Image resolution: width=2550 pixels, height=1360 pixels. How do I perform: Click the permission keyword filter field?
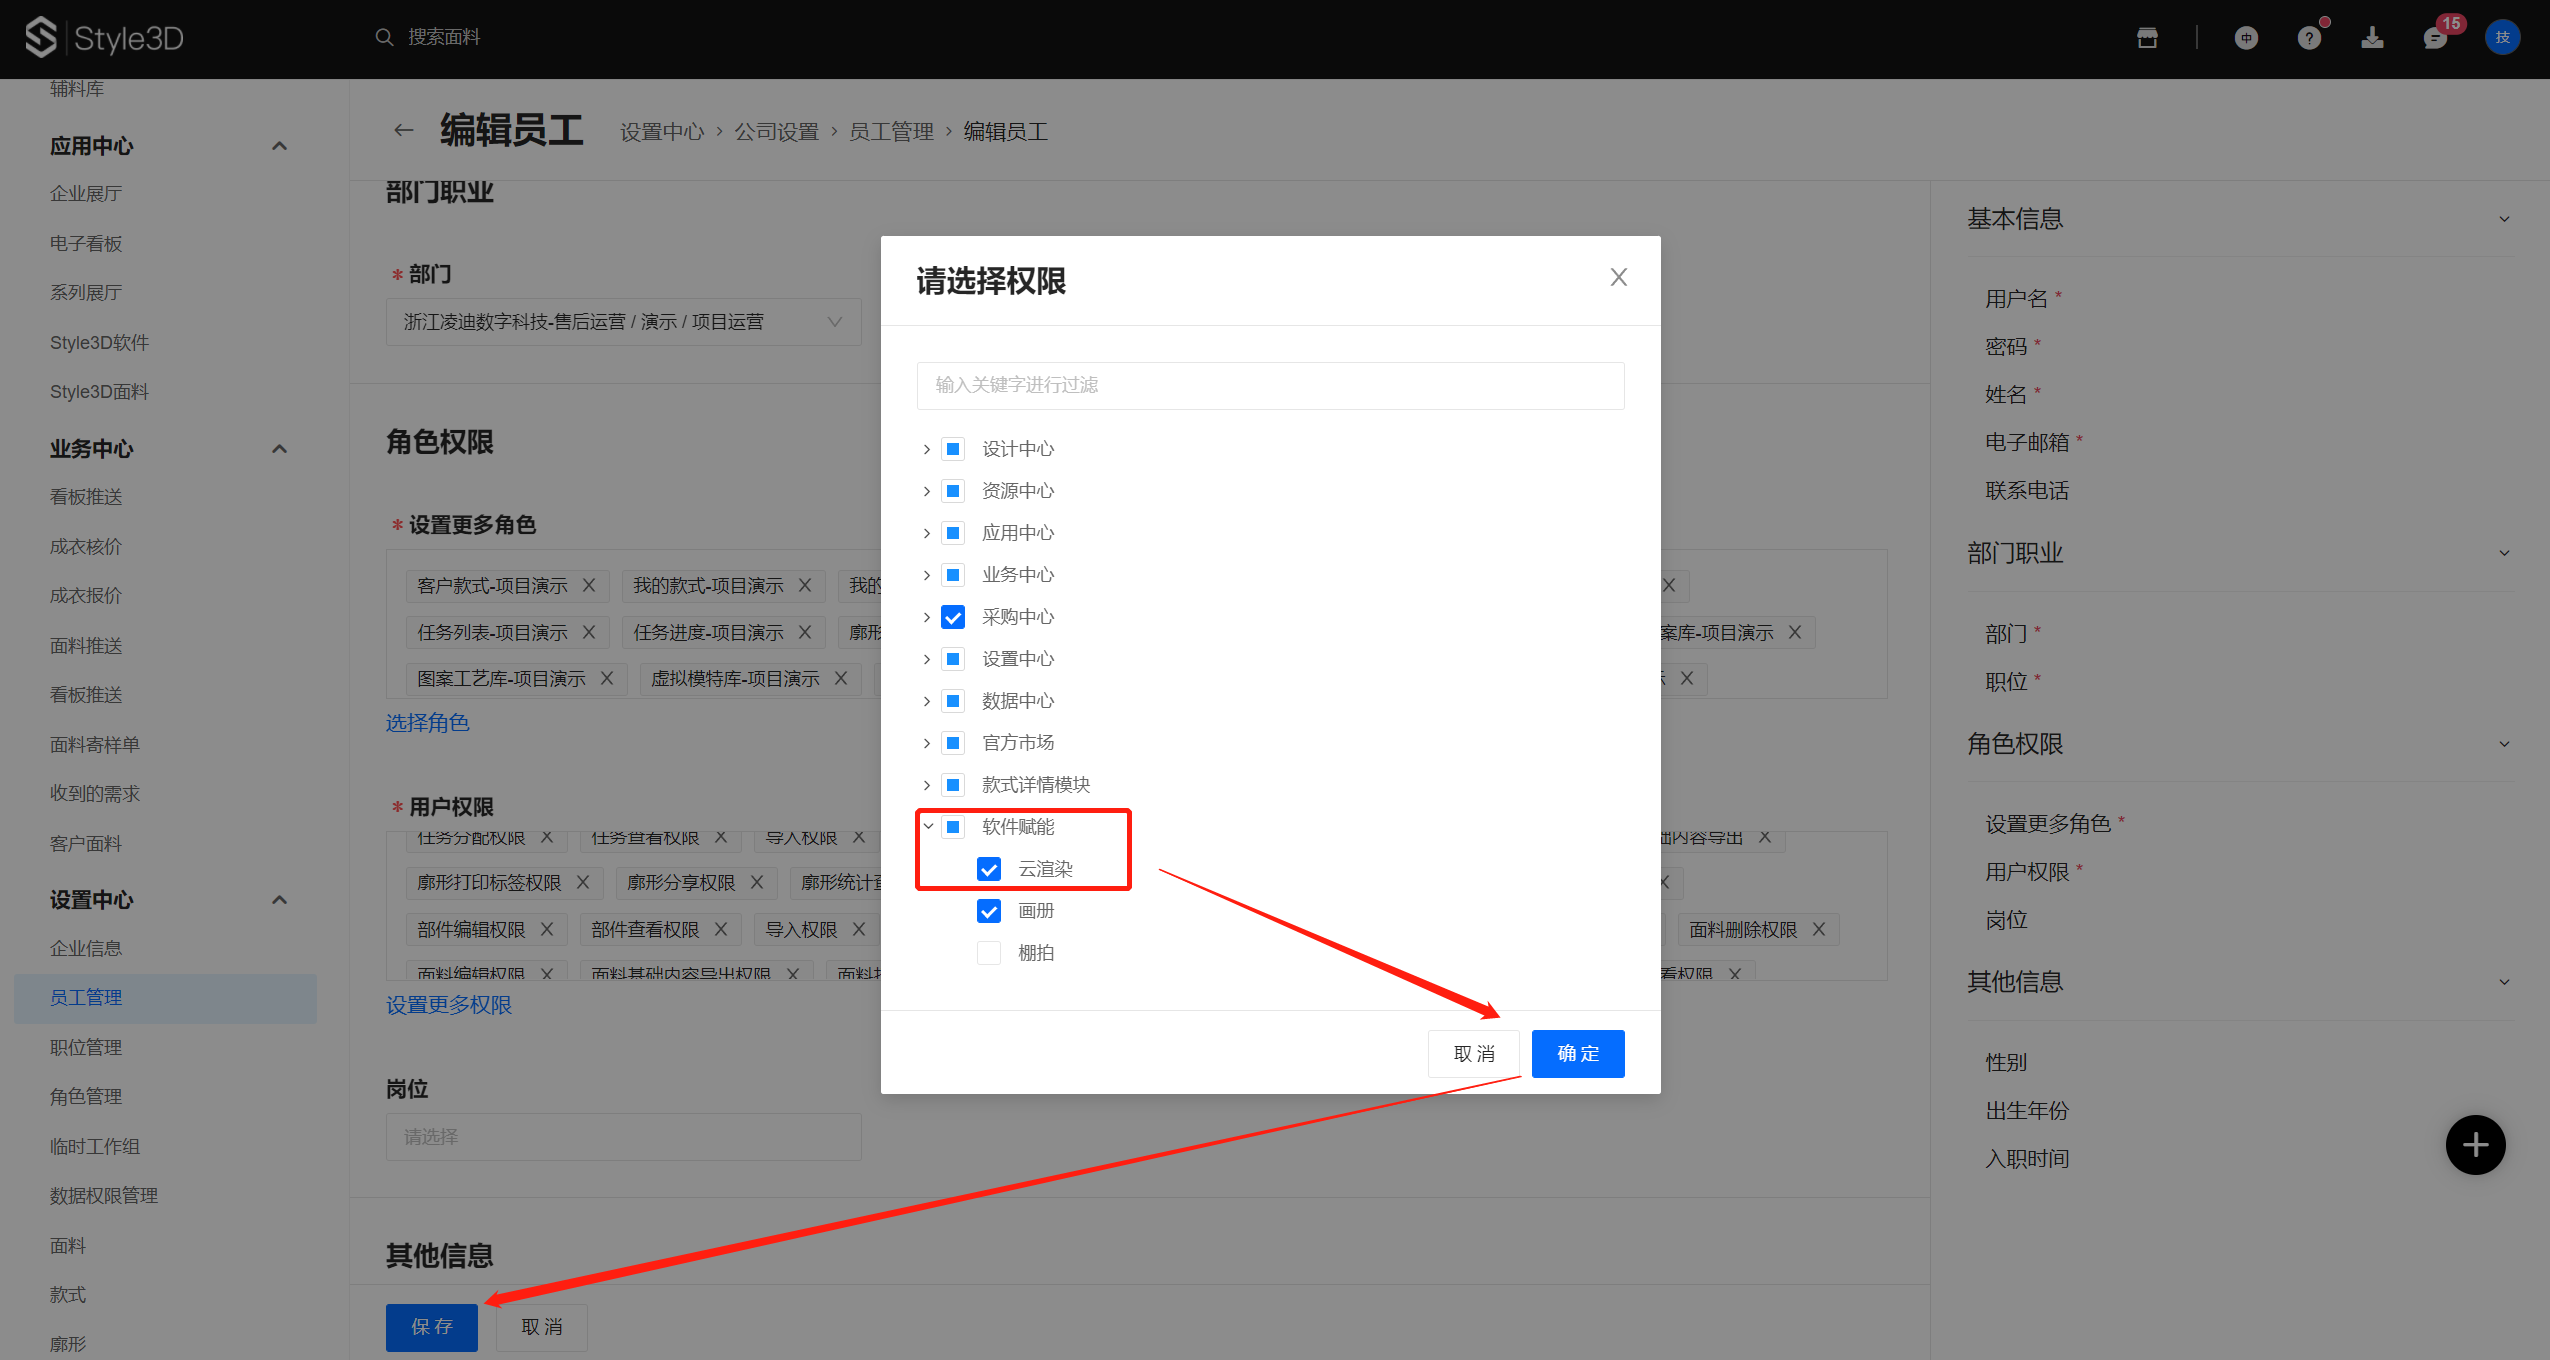tap(1270, 385)
